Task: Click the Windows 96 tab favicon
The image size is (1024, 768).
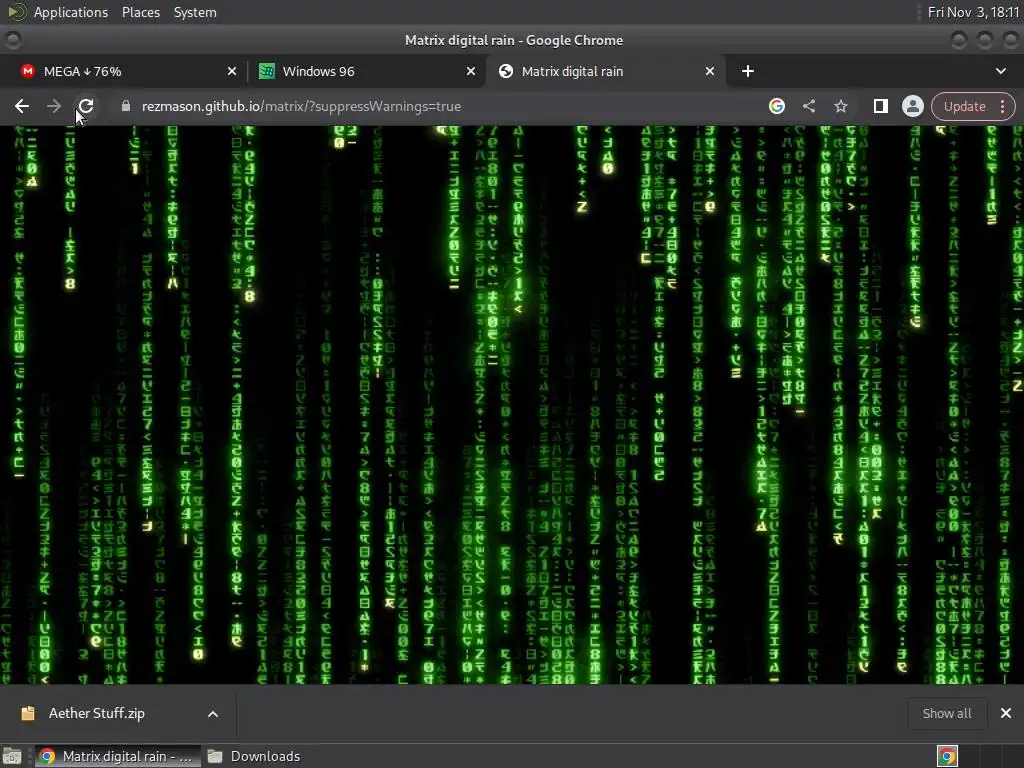Action: [x=266, y=71]
